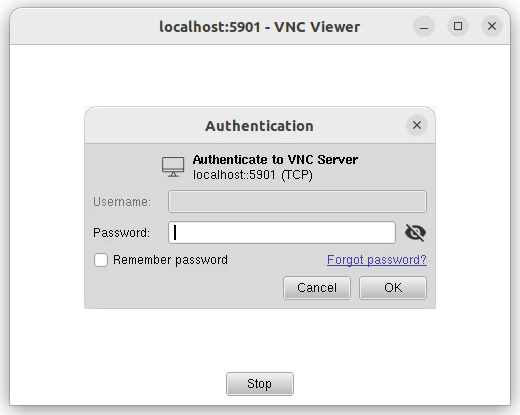Viewport: 520px width, 415px height.
Task: Minimize the VNC Viewer window
Action: click(x=424, y=26)
